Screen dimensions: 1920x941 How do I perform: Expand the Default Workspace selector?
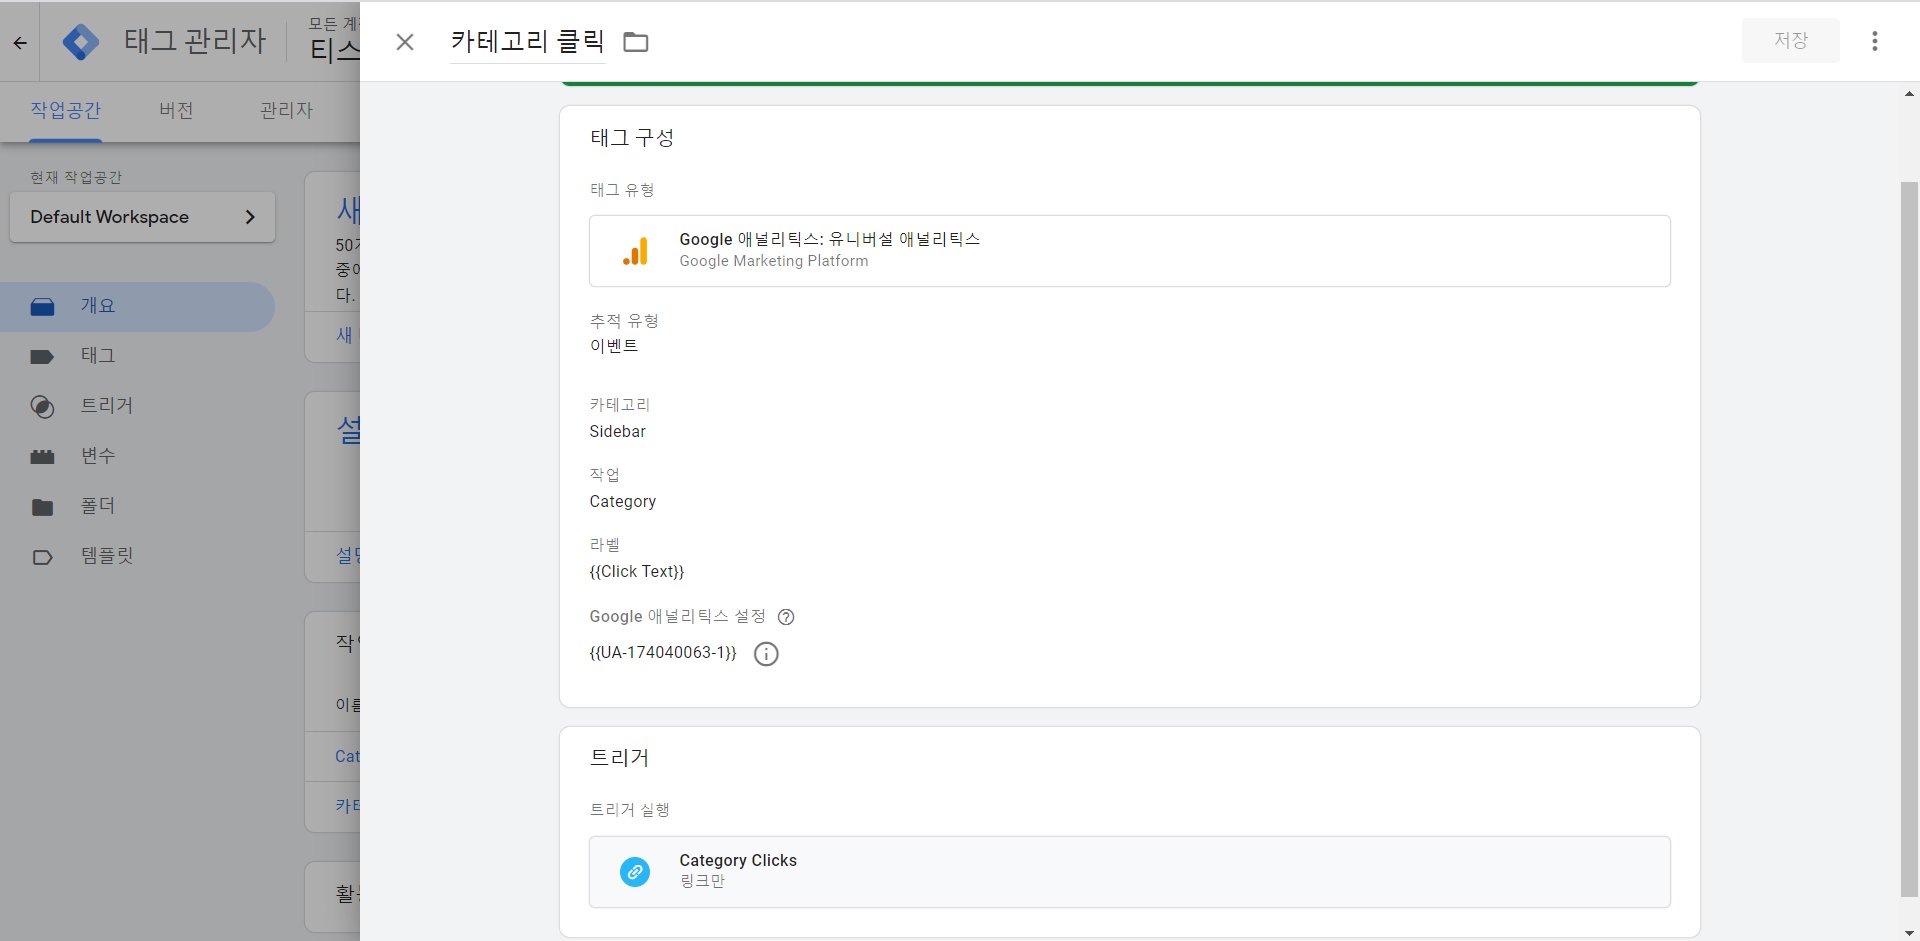click(142, 217)
